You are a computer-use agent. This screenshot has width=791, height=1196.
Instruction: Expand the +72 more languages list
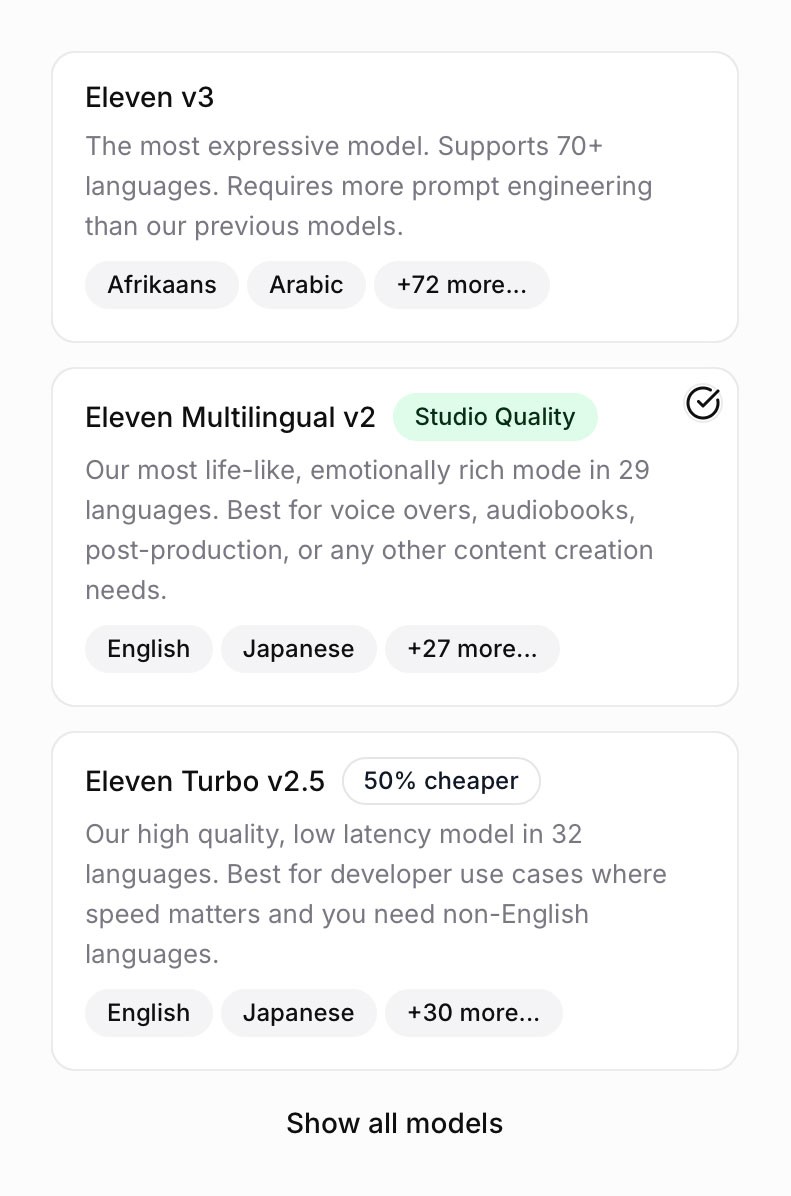(461, 285)
